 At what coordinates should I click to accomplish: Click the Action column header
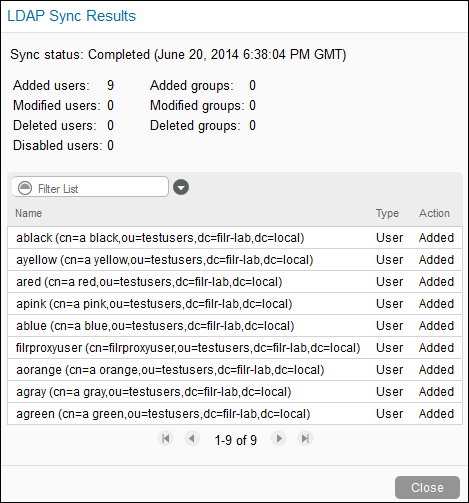click(434, 213)
